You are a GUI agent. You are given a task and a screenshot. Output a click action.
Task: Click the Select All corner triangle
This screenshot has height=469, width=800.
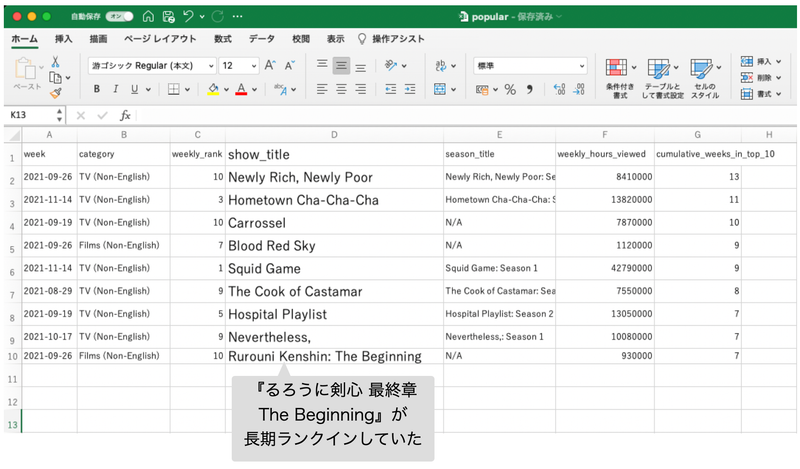(14, 135)
